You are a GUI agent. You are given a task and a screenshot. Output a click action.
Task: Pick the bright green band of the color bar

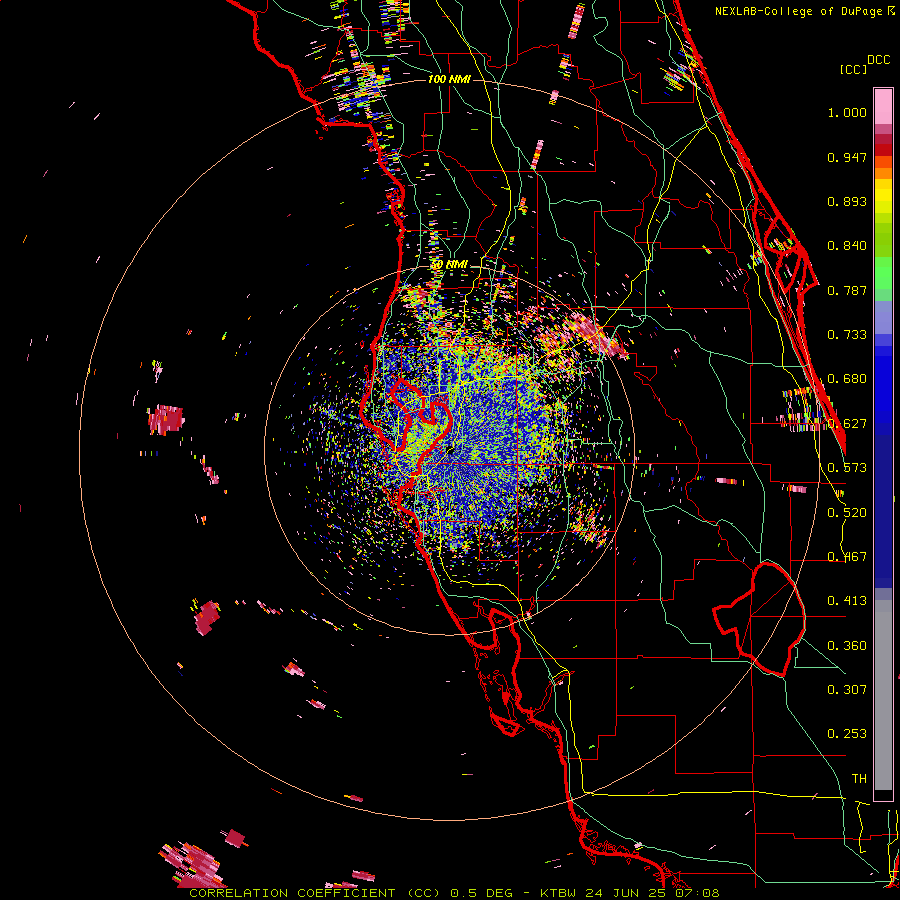point(883,273)
